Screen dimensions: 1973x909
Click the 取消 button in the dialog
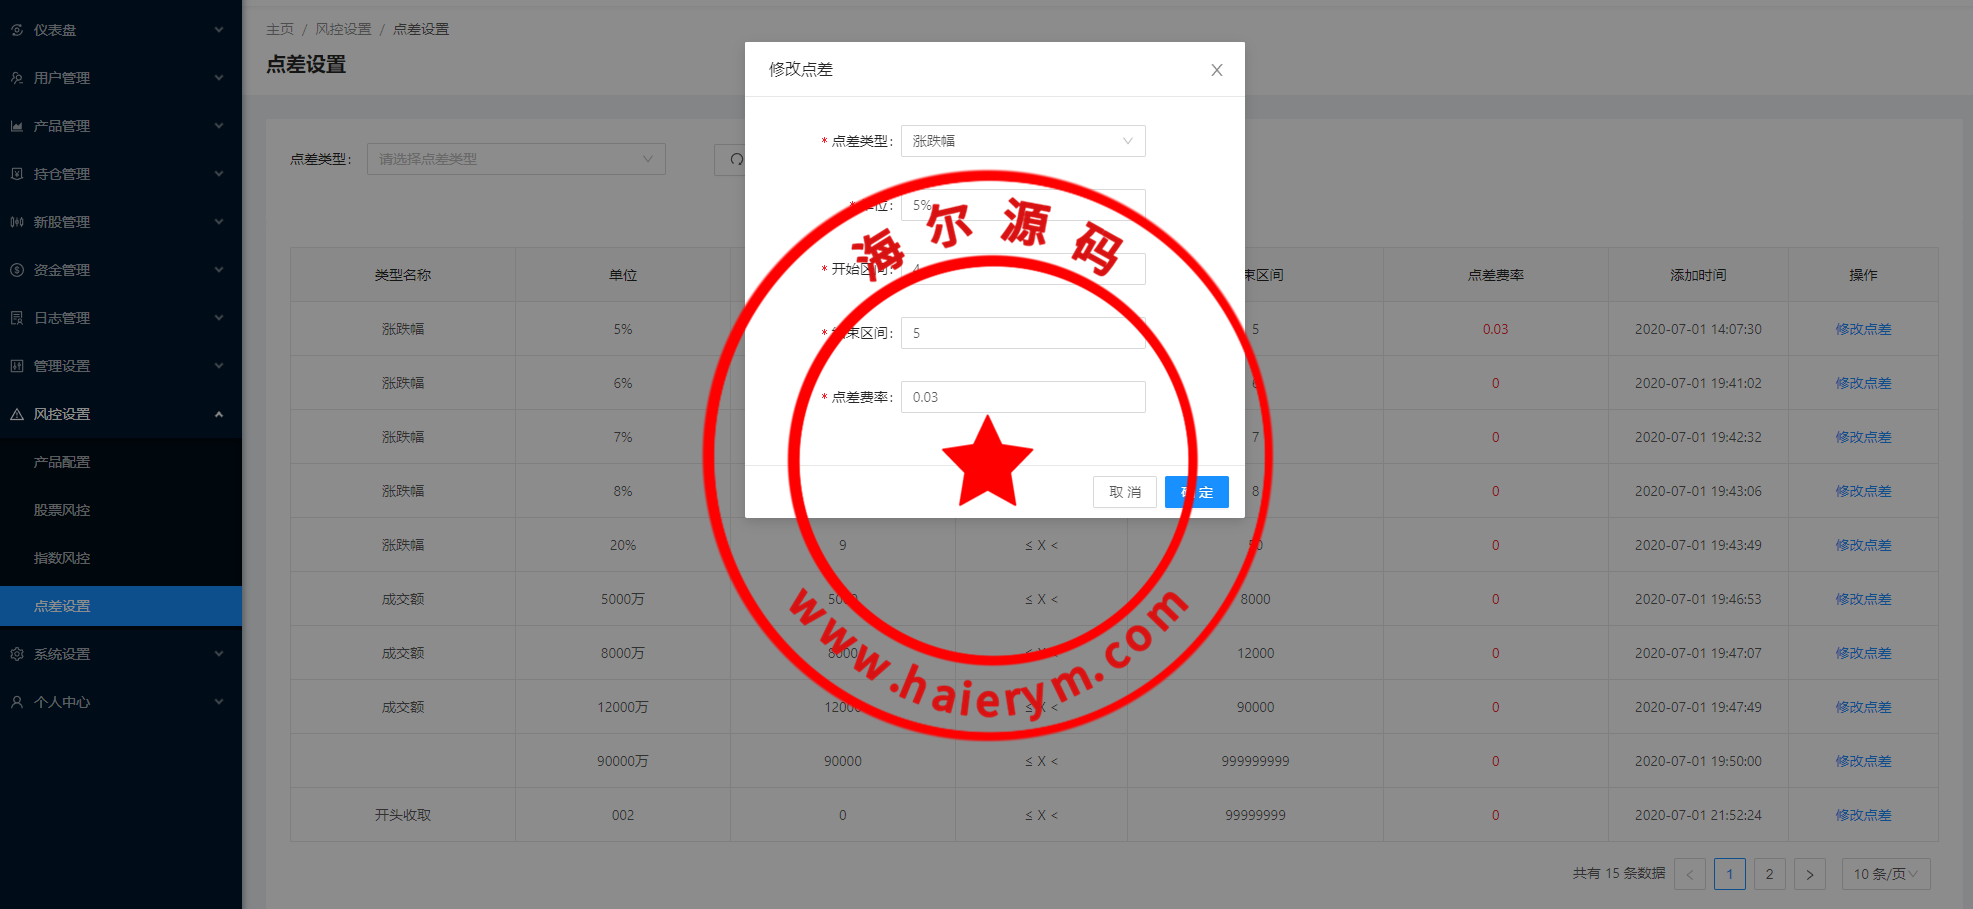tap(1124, 492)
